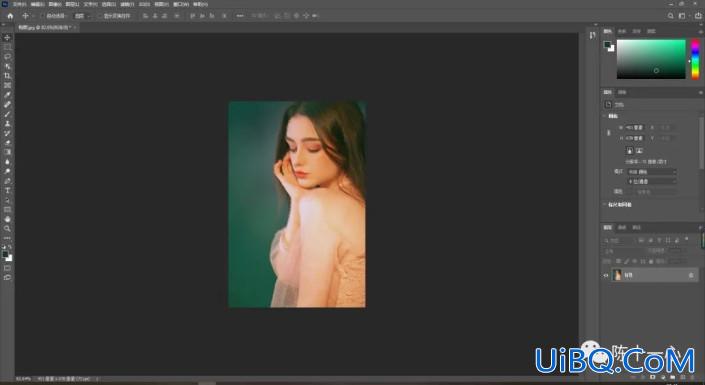
Task: Open the Move tool preset picker arrow
Action: coord(33,16)
